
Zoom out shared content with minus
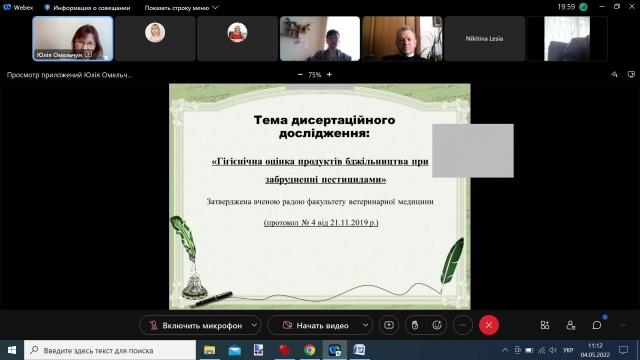click(300, 75)
